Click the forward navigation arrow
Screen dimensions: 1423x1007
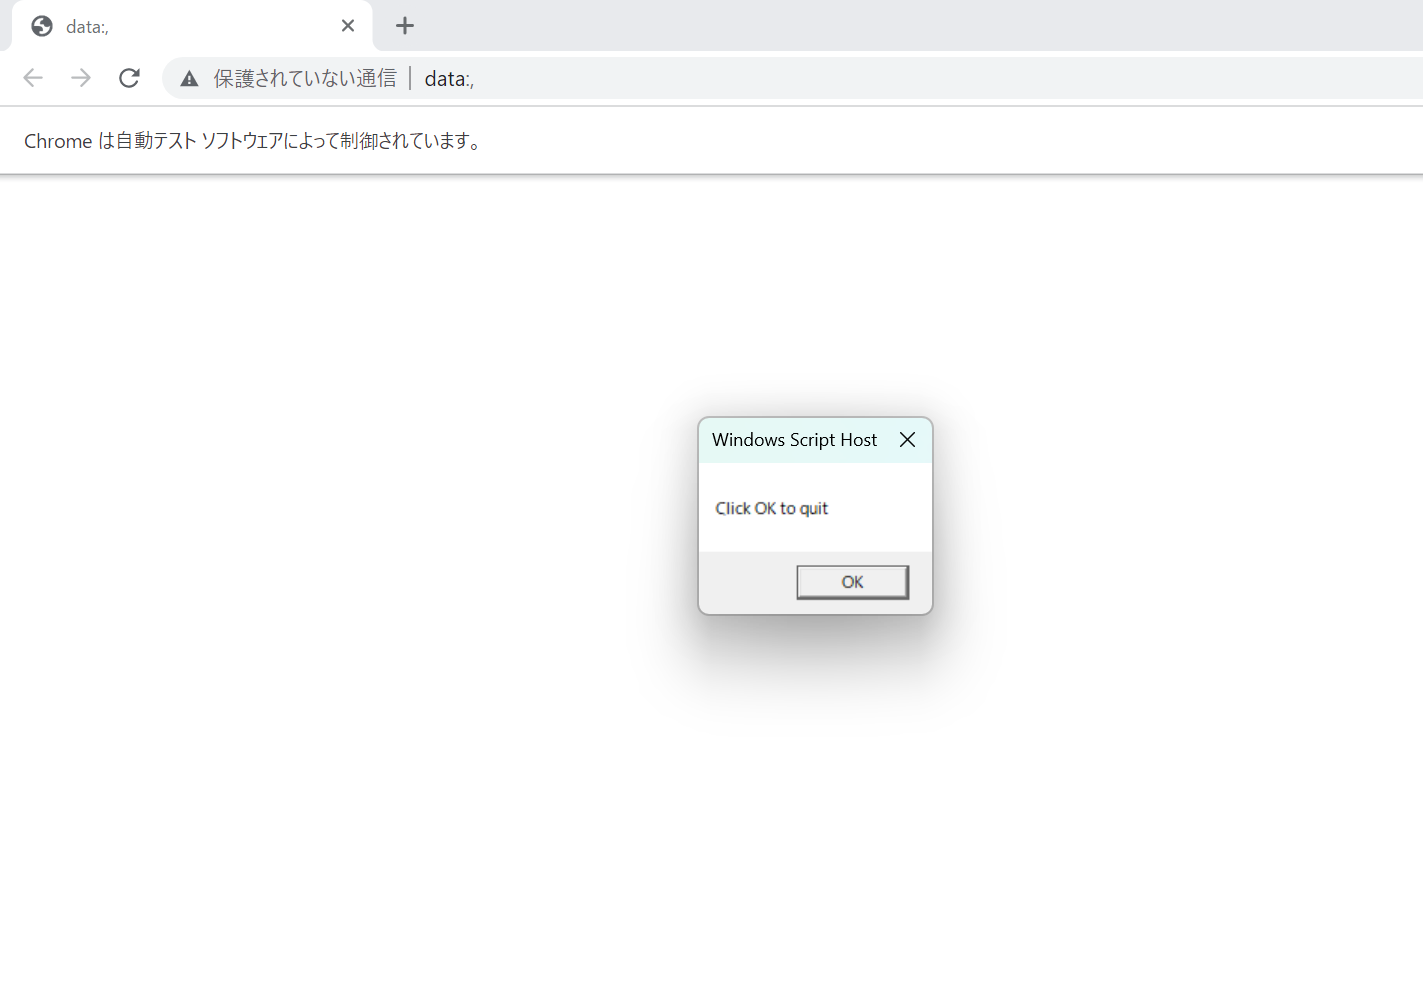coord(81,77)
